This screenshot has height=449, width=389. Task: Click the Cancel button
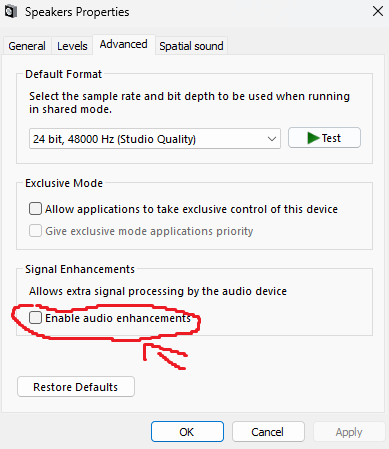268,432
